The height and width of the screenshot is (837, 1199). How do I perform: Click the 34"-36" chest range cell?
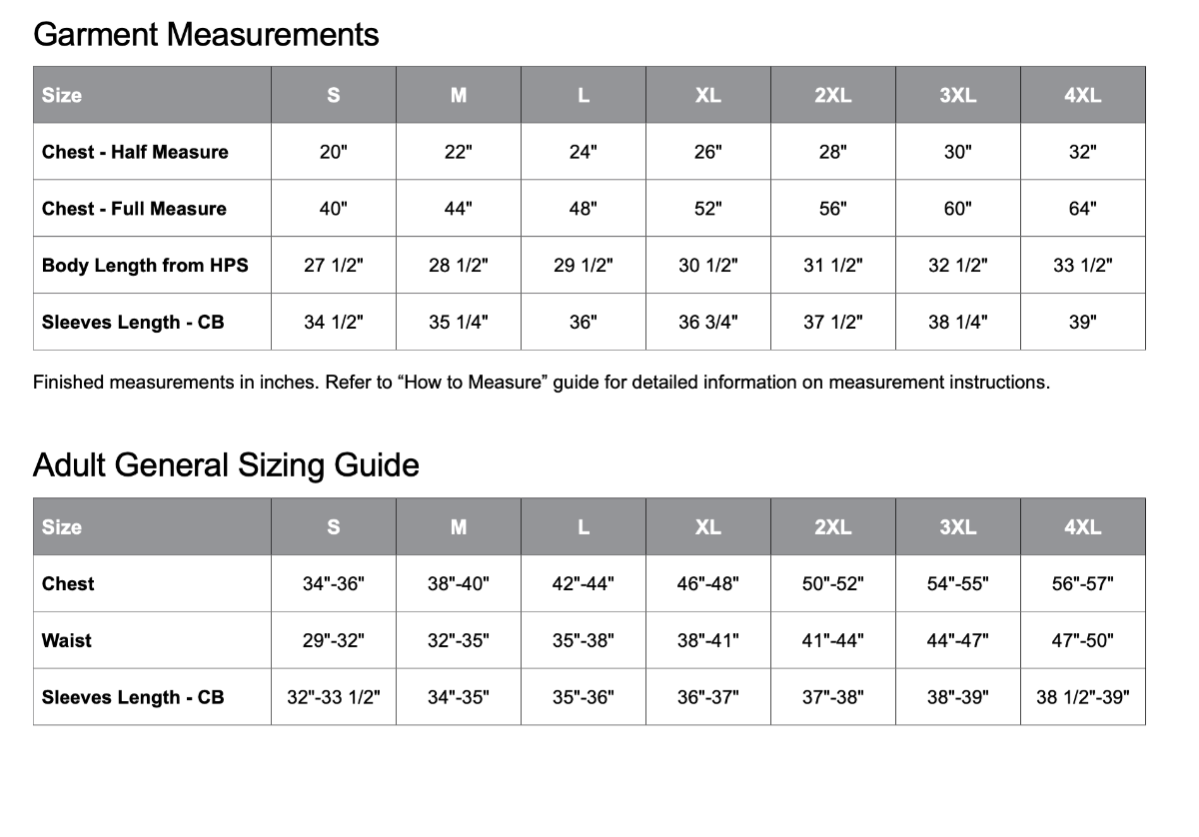[333, 584]
